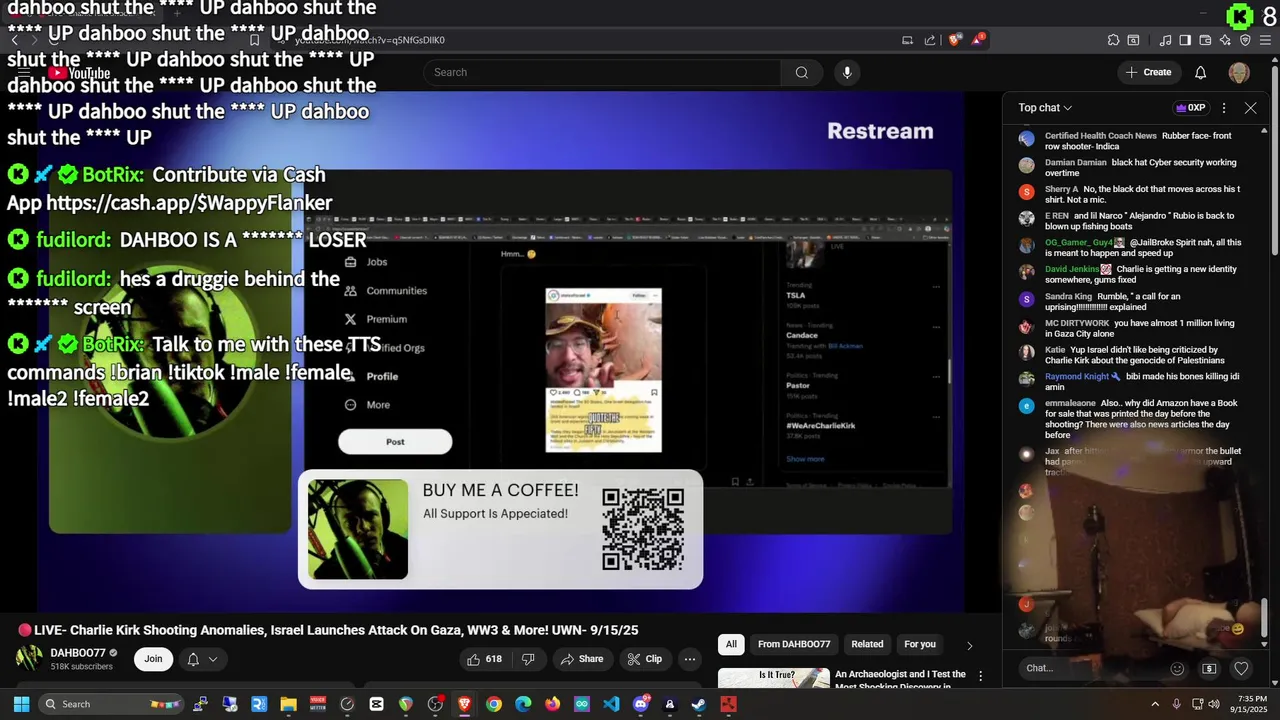1280x720 pixels.
Task: Click the YouTube search microphone icon
Action: pos(847,72)
